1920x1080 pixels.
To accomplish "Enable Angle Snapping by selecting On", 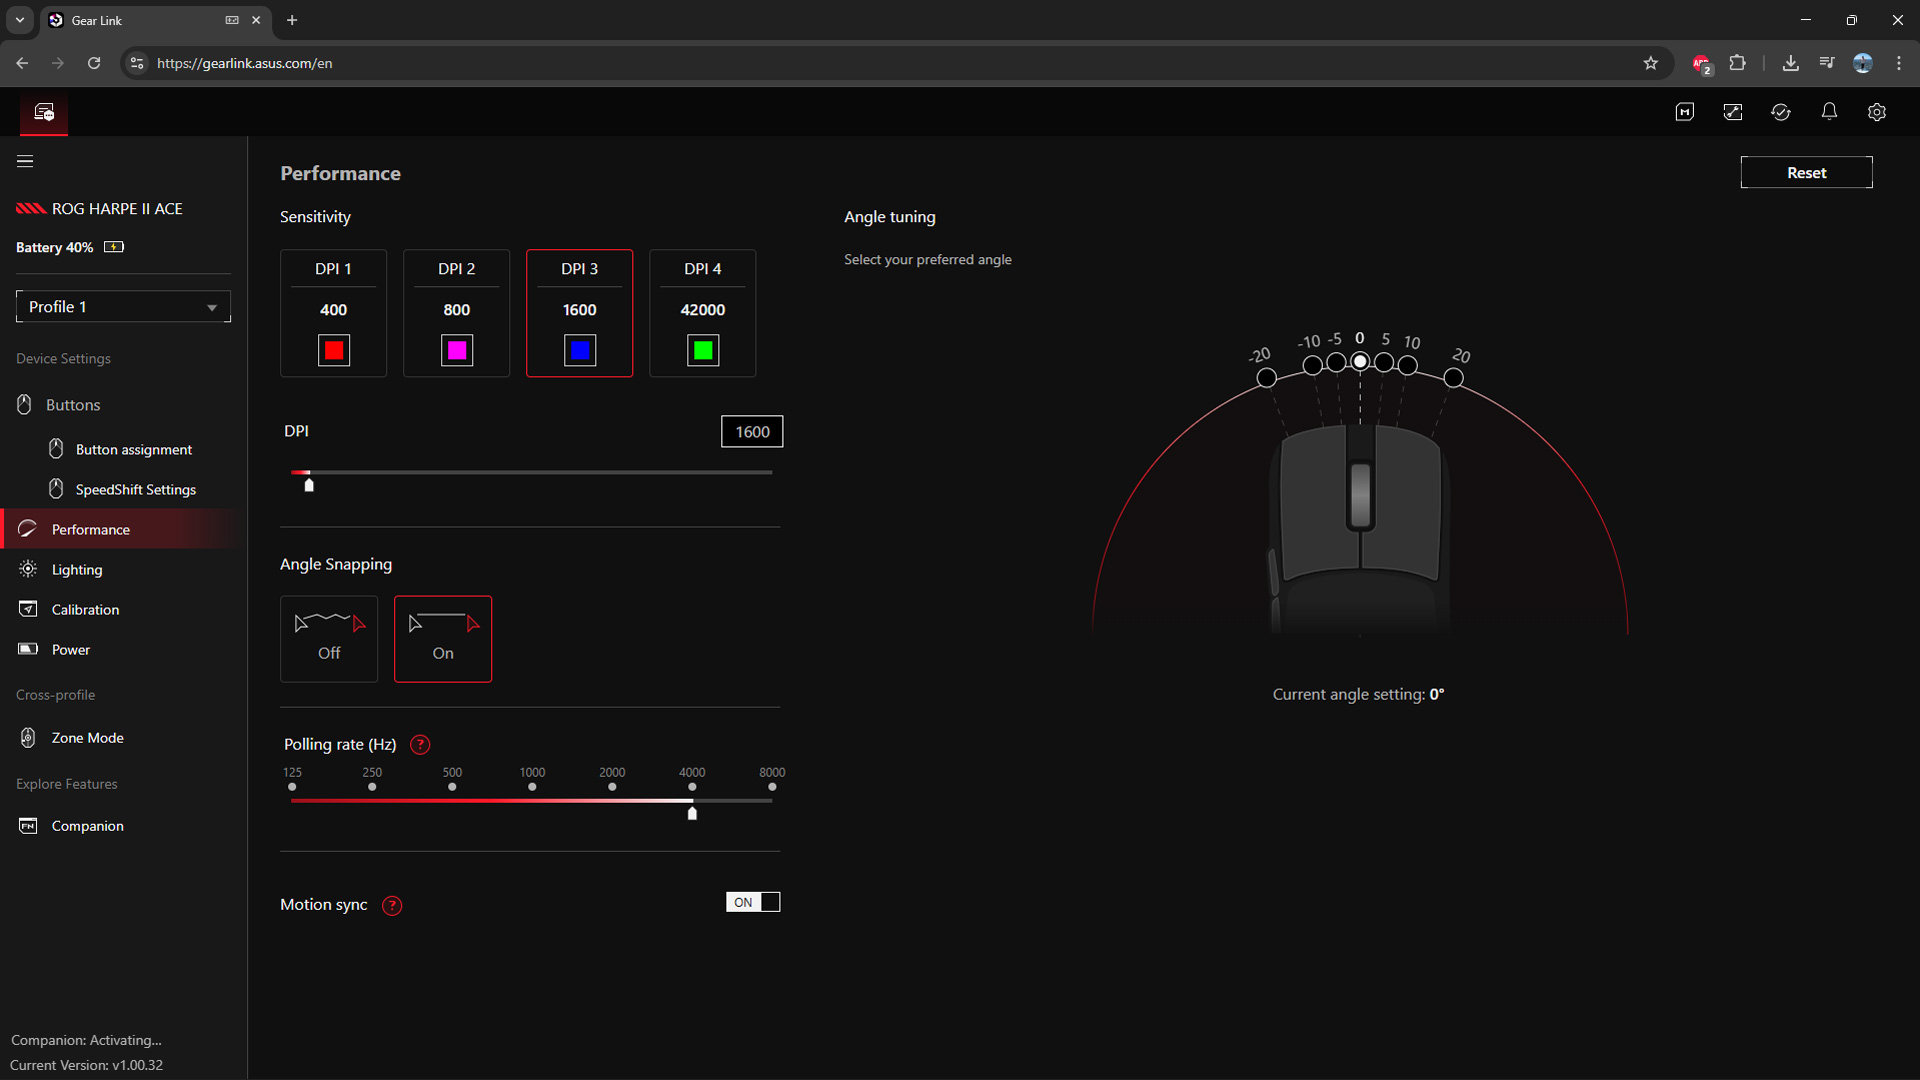I will (443, 638).
